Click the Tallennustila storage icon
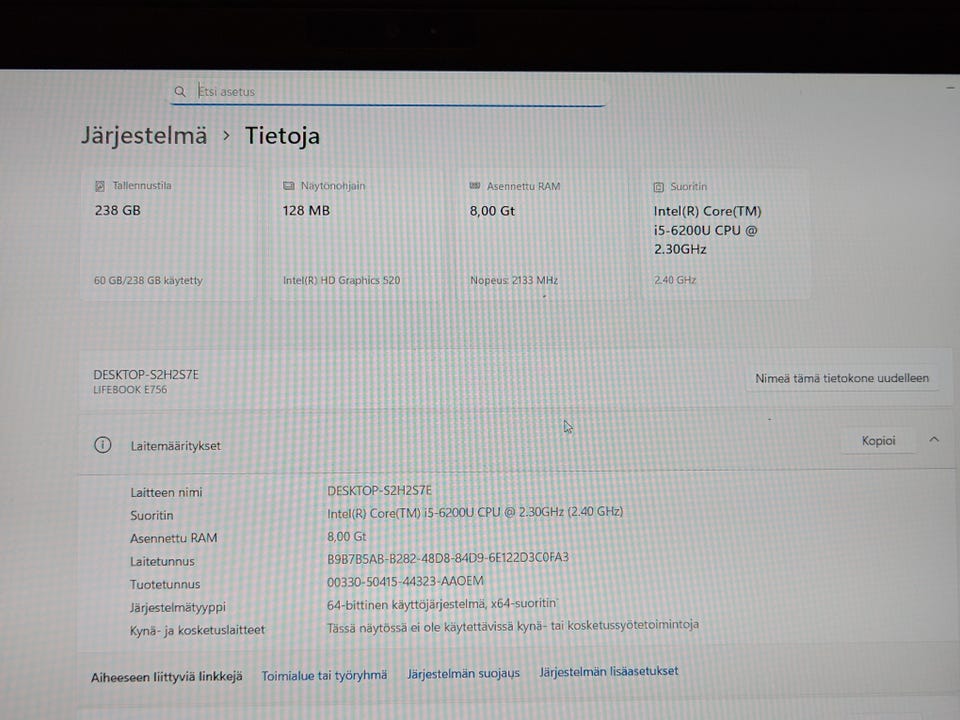This screenshot has height=720, width=960. pyautogui.click(x=100, y=186)
